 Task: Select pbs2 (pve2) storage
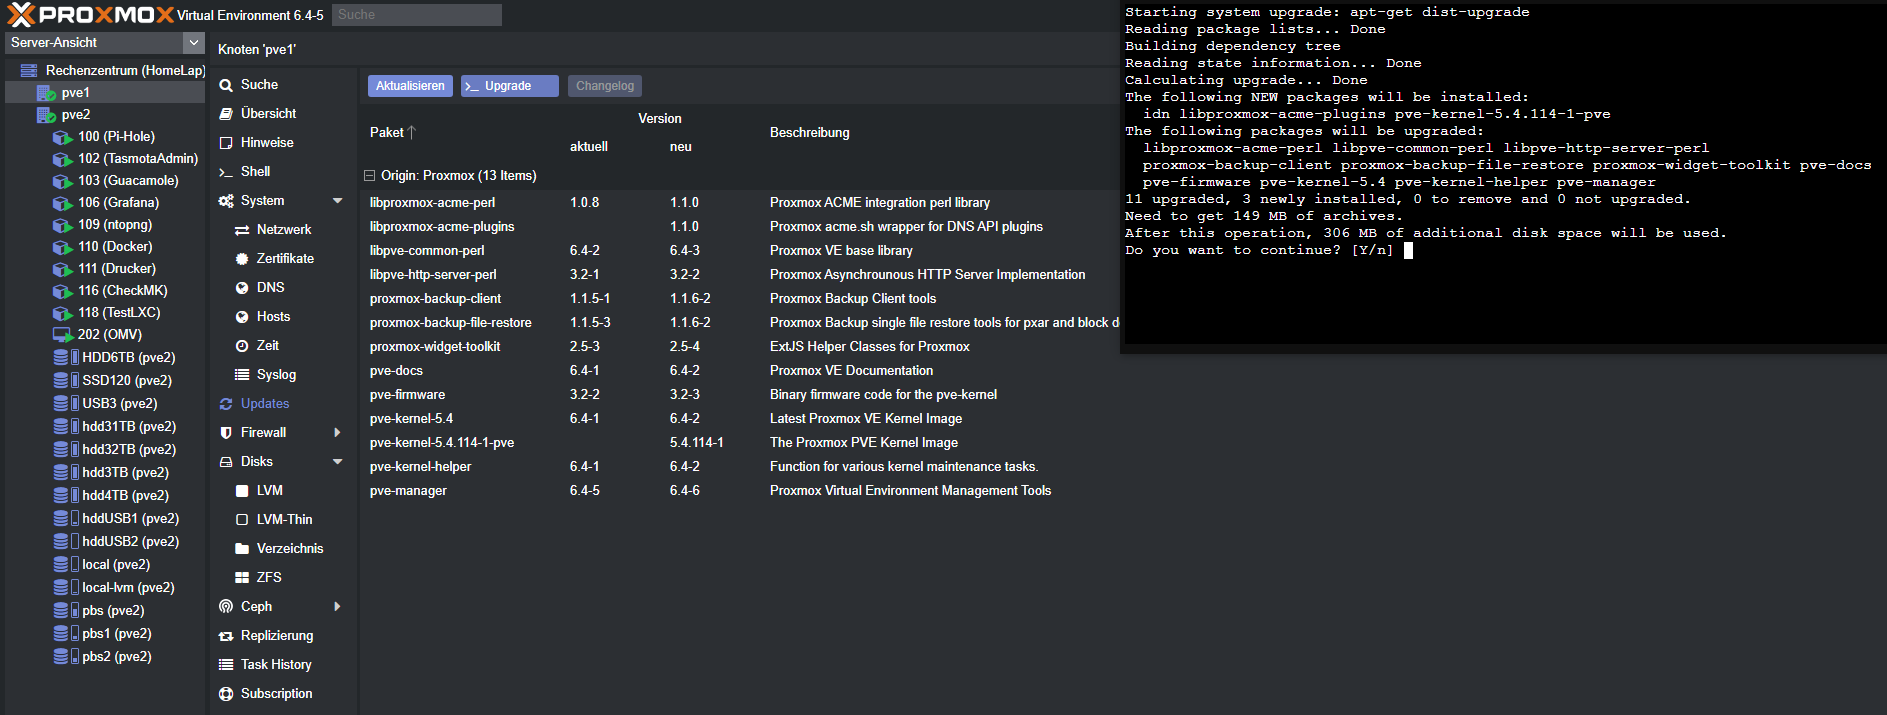117,657
